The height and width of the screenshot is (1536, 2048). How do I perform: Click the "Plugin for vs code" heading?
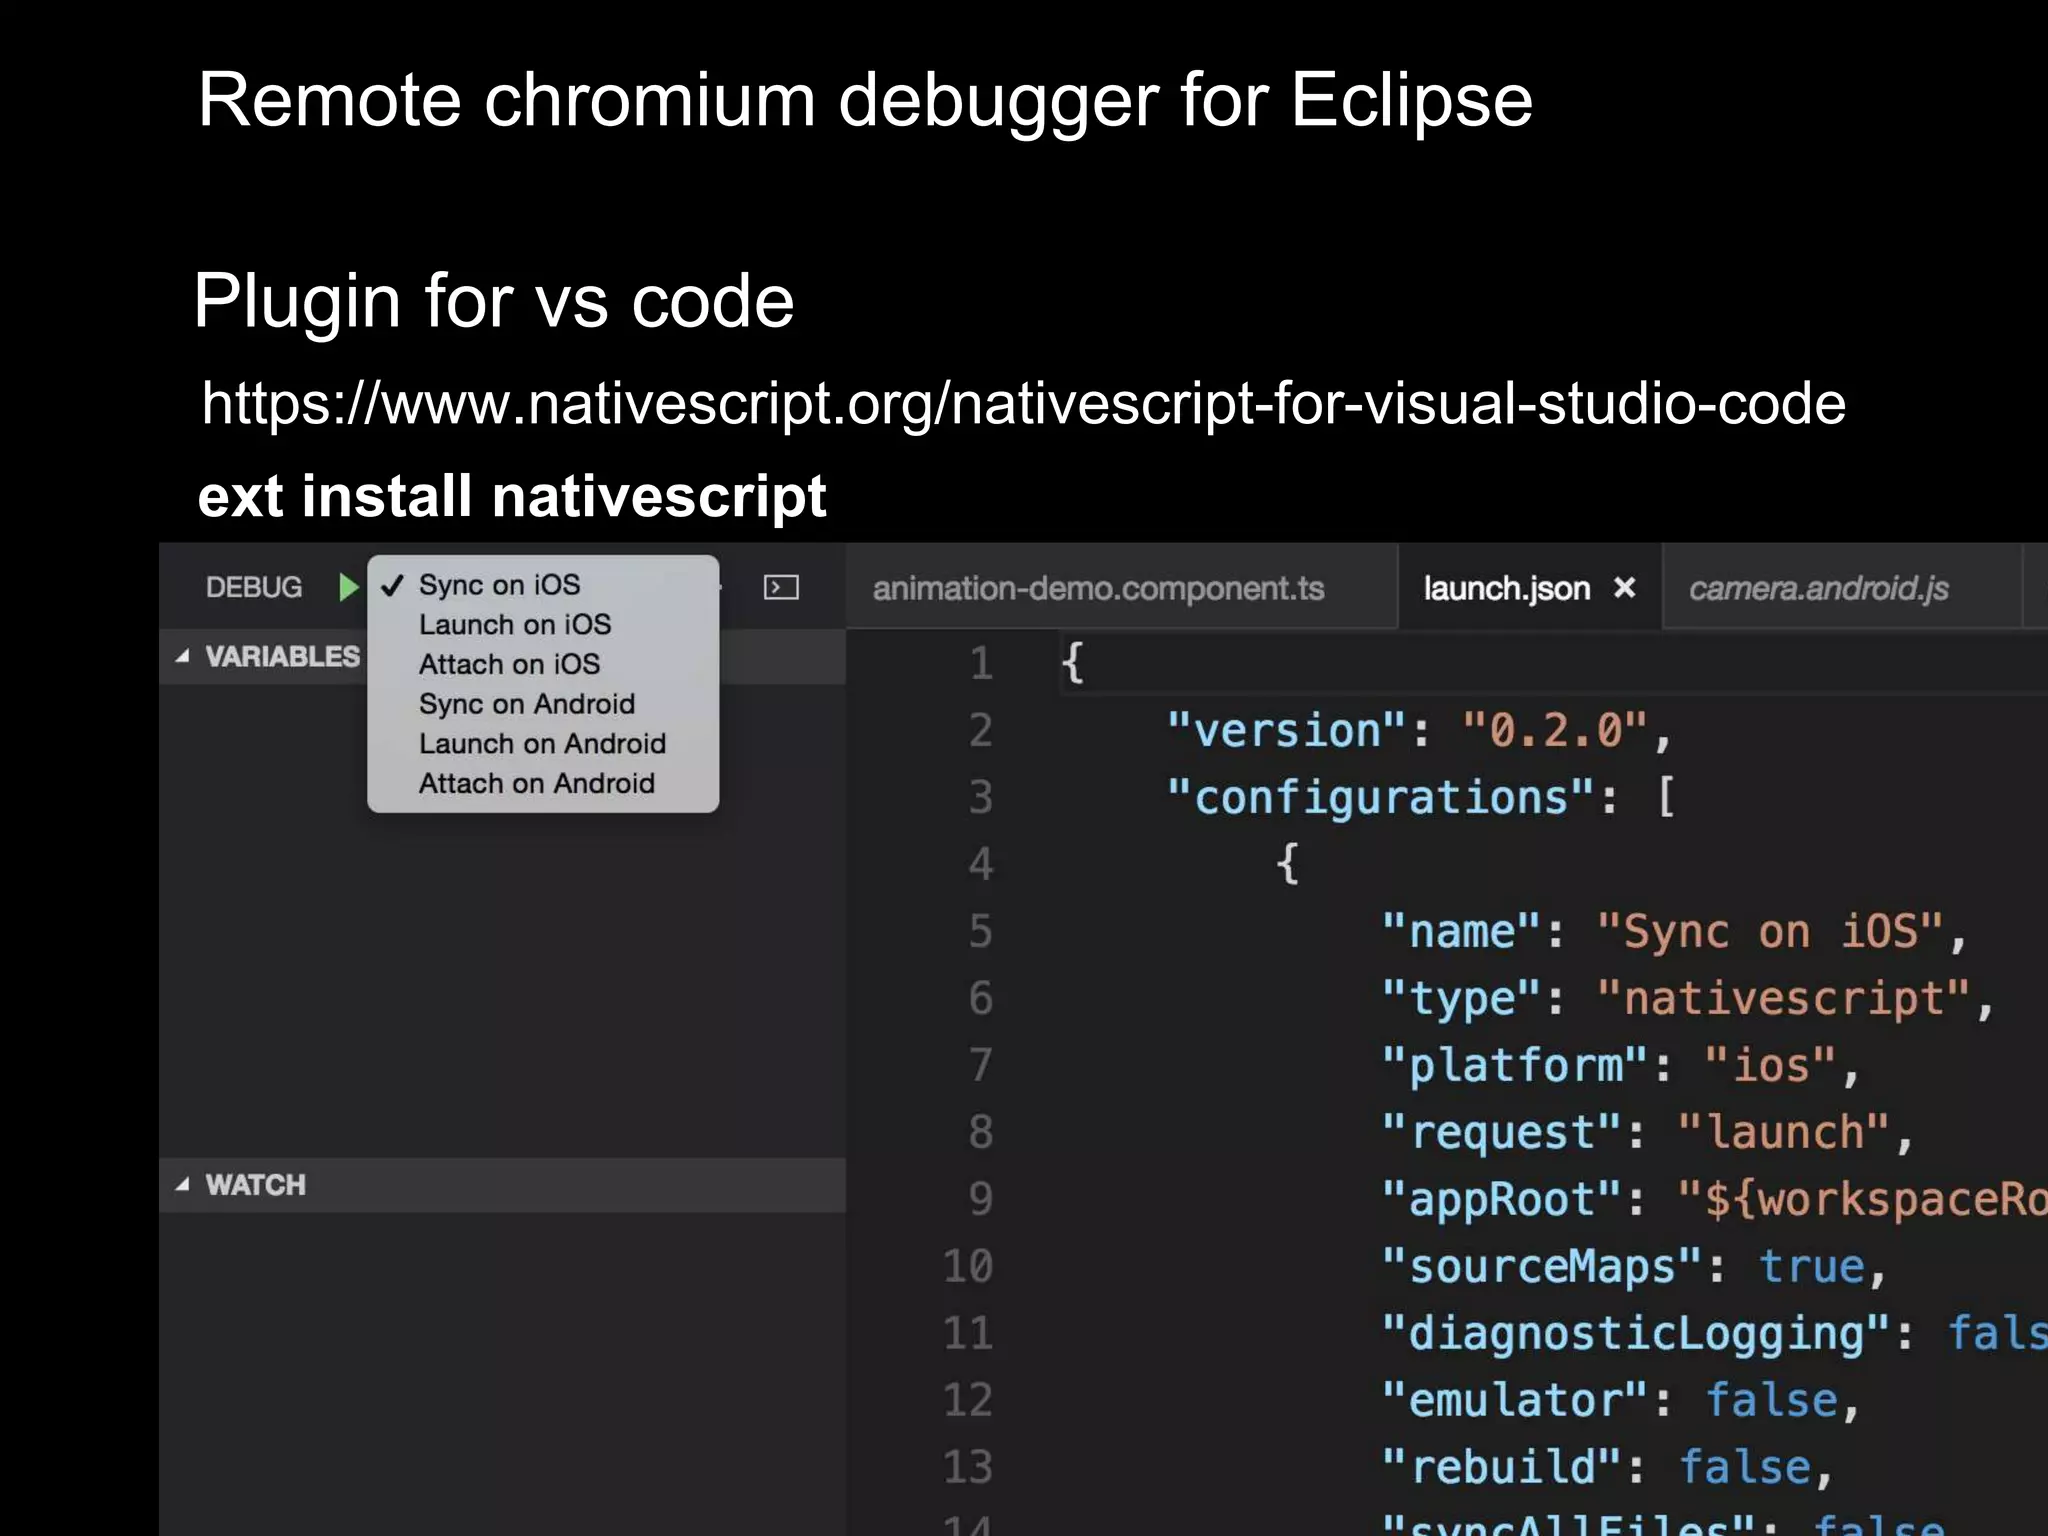[x=494, y=302]
